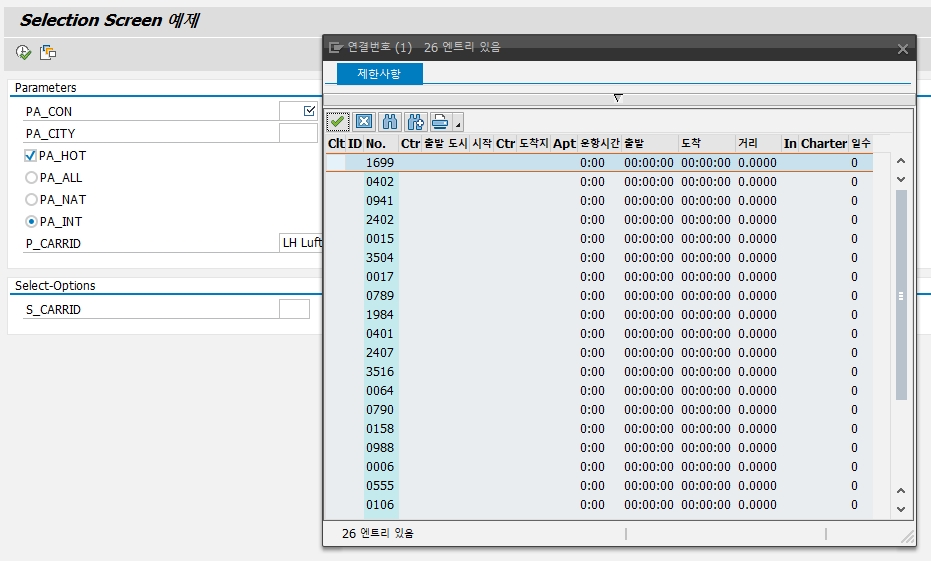Screen dimensions: 931x561
Task: Switch to the 제한사항 tab
Action: pos(380,73)
